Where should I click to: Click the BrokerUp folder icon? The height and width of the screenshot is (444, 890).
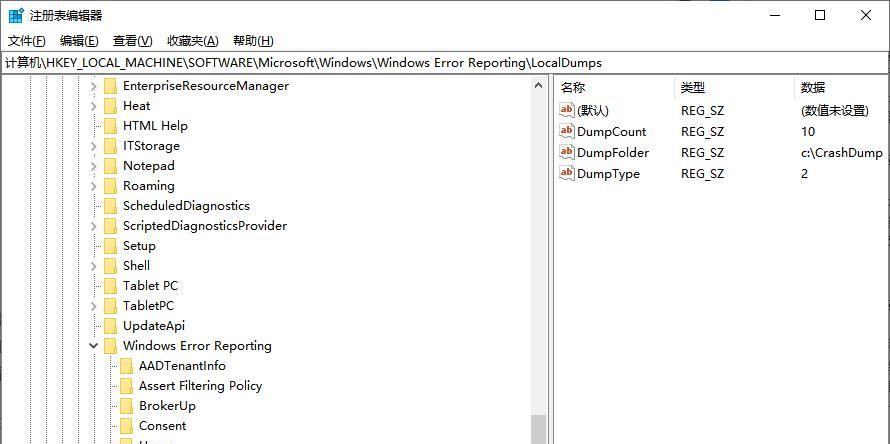126,406
